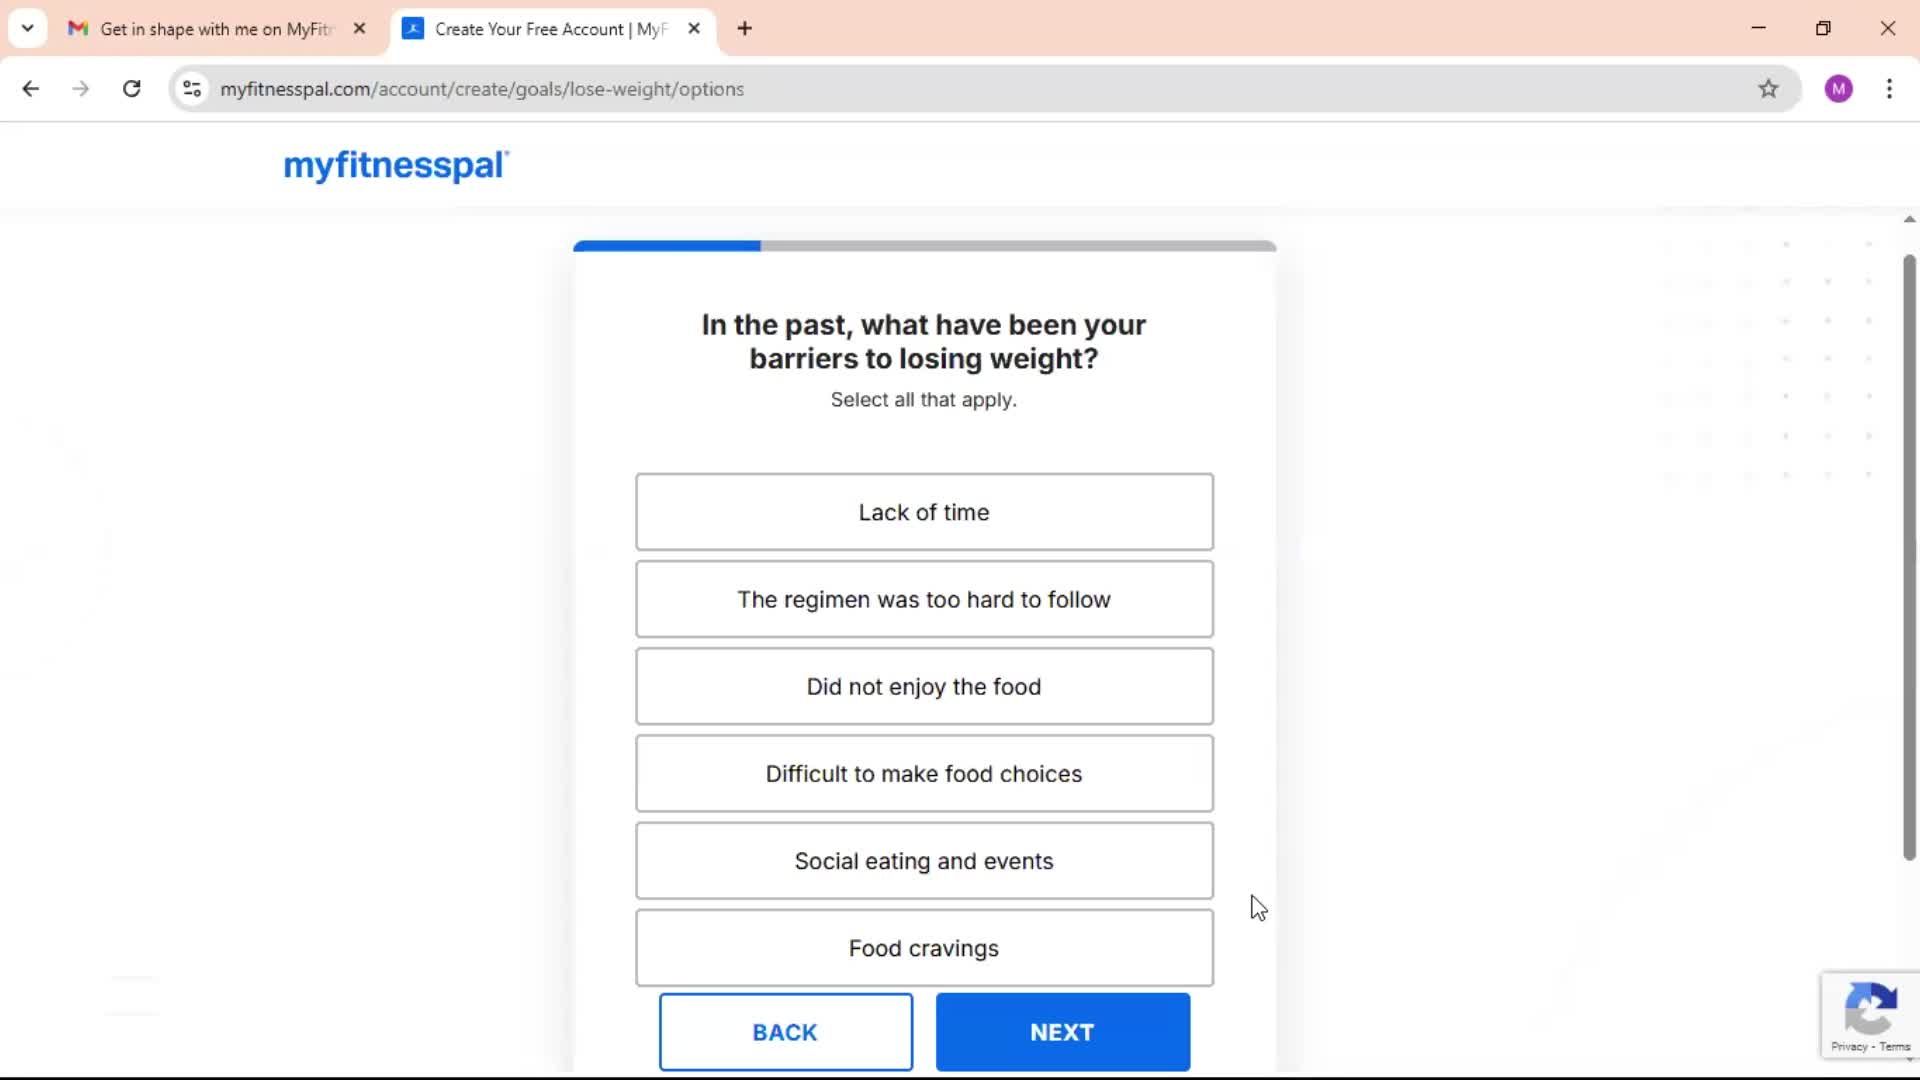Click the barriers to losing weight heading
The image size is (1920, 1080).
point(923,342)
